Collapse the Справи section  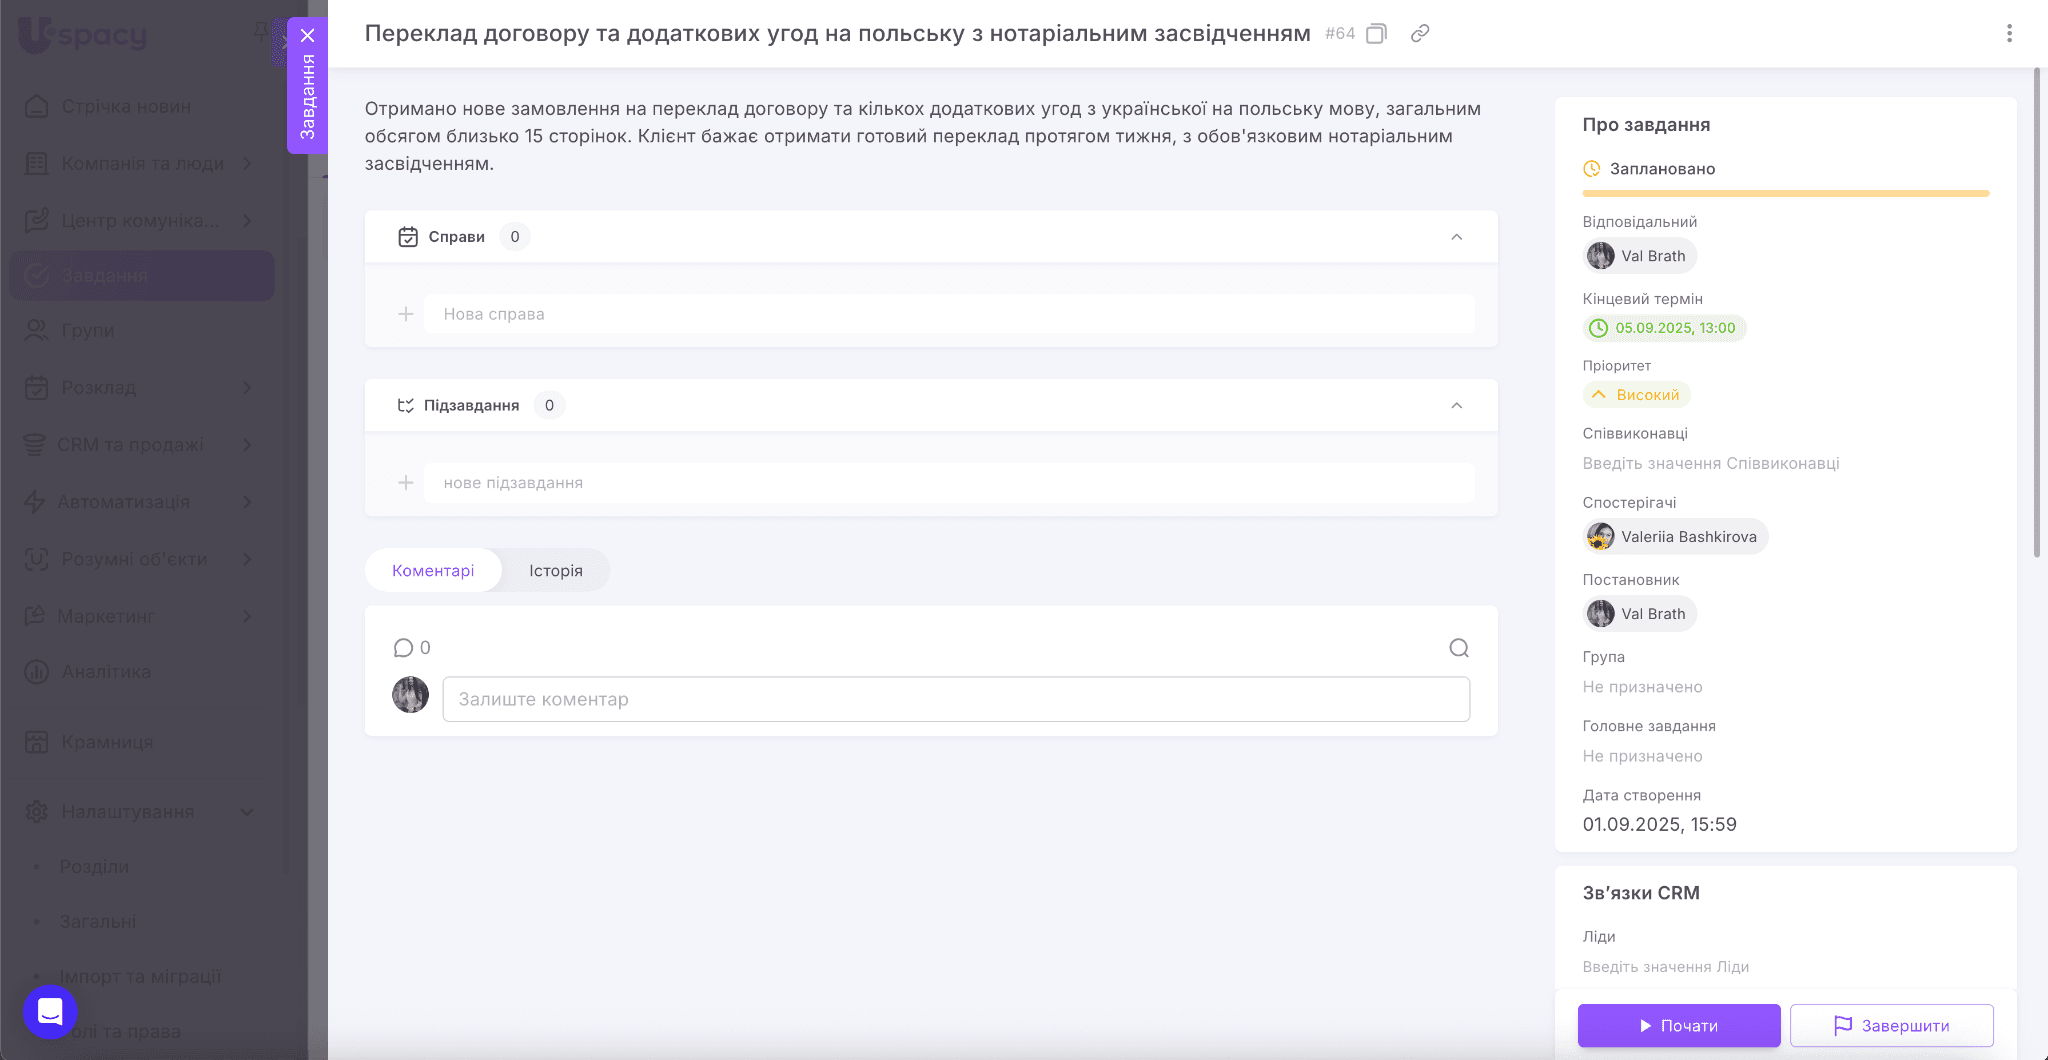pos(1457,237)
